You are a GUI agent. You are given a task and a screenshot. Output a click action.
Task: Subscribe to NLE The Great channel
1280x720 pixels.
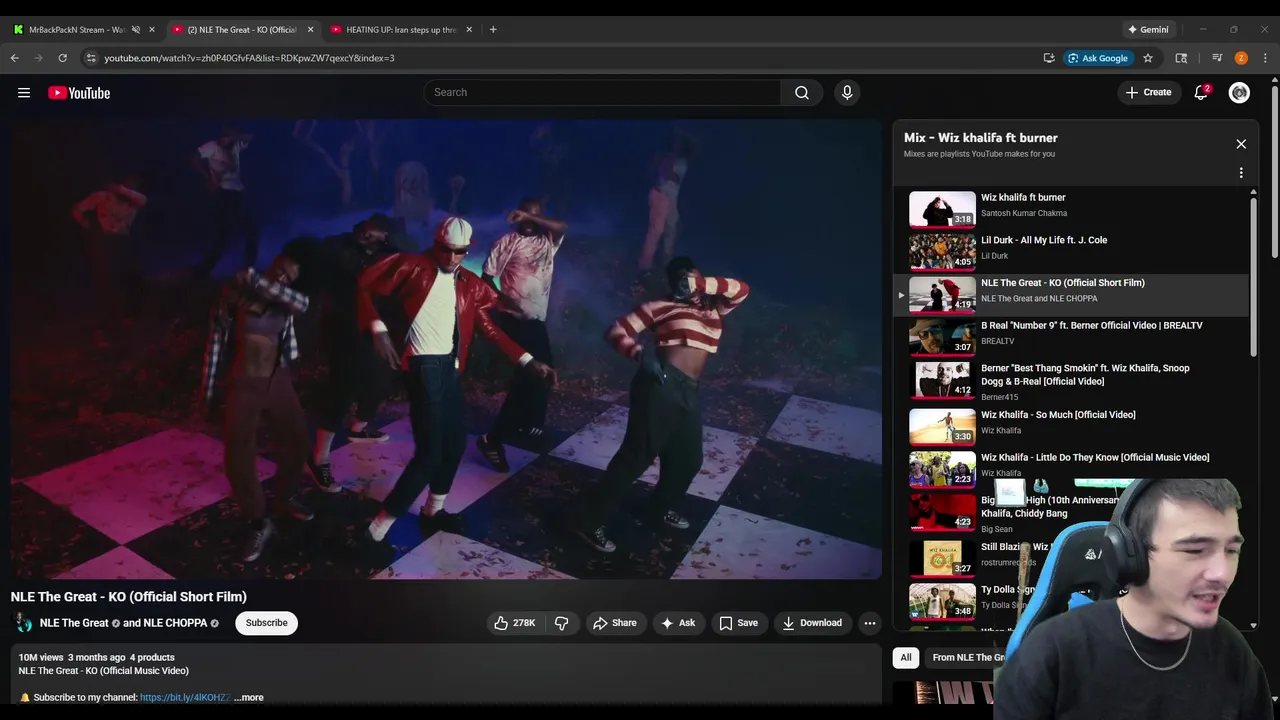(266, 623)
